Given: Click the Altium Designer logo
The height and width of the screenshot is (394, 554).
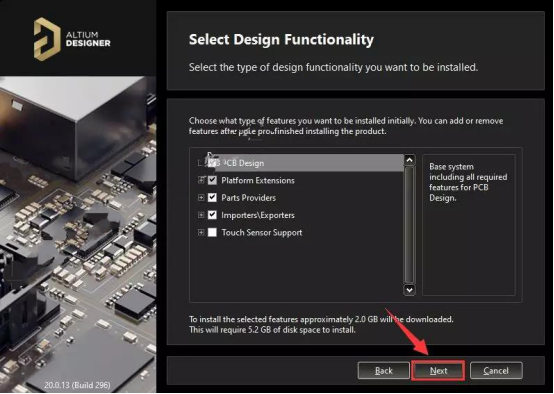Looking at the screenshot, I should (x=72, y=39).
